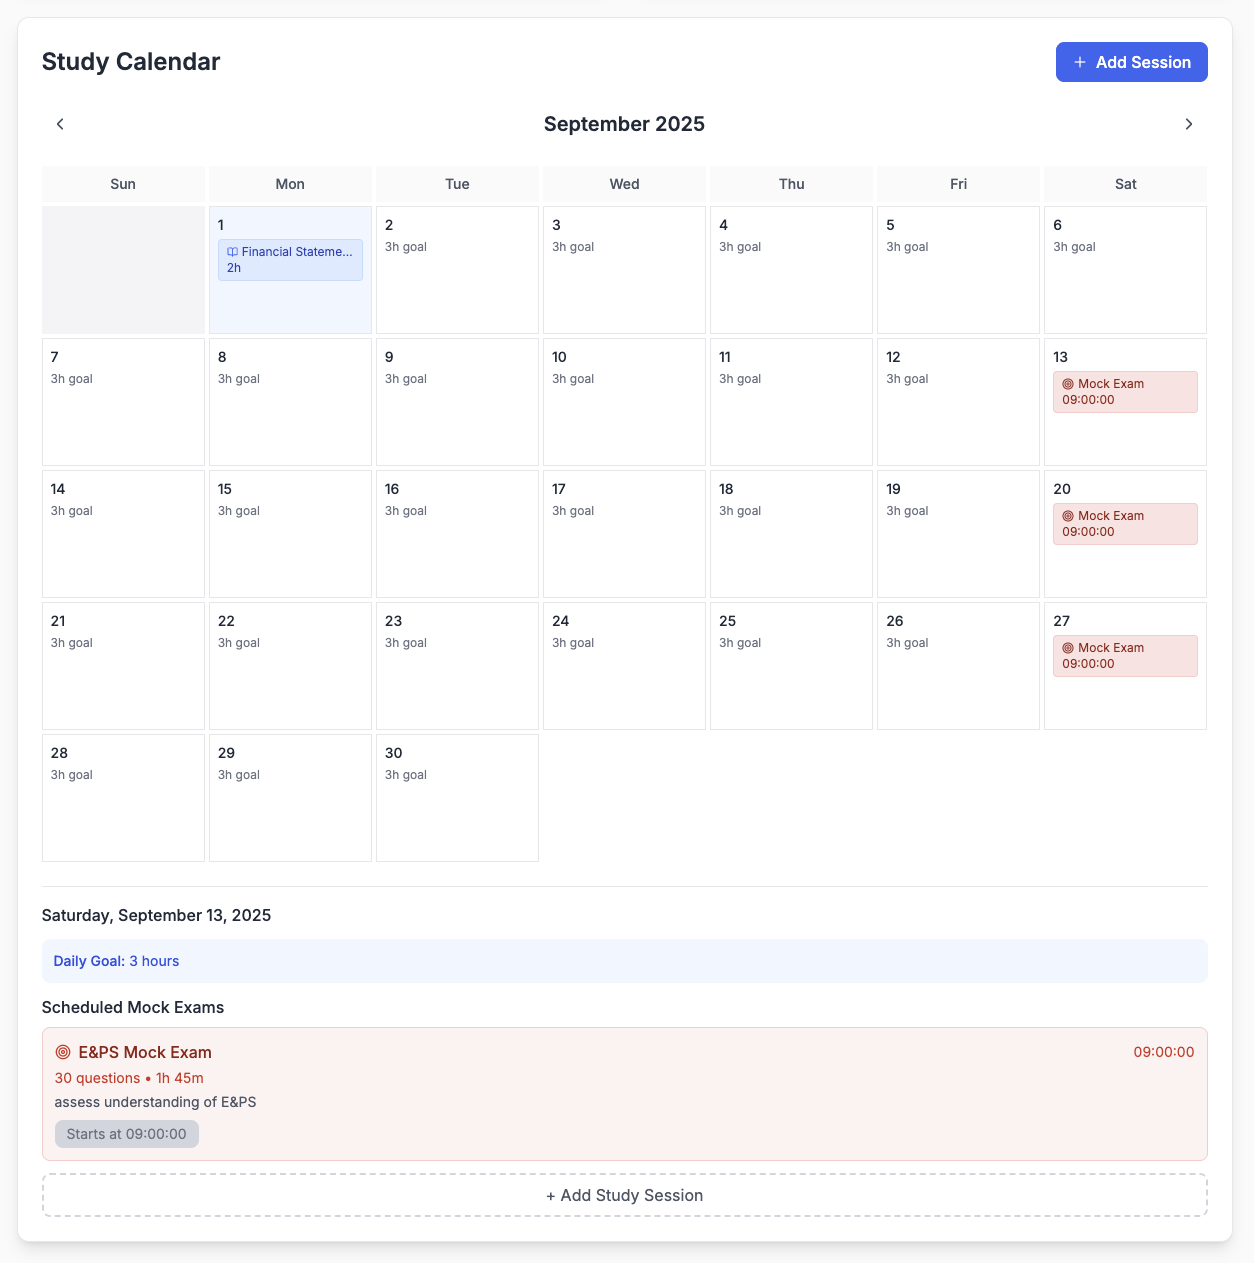The height and width of the screenshot is (1263, 1254).
Task: Click the Daily Goal 3 hours banner
Action: [x=624, y=961]
